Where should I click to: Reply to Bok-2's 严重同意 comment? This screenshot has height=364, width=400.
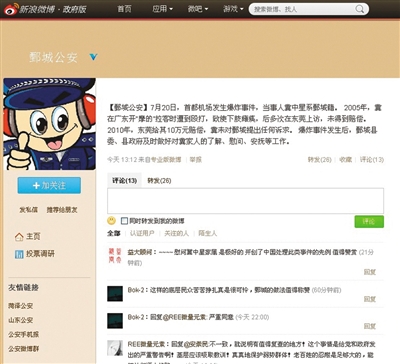click(370, 326)
